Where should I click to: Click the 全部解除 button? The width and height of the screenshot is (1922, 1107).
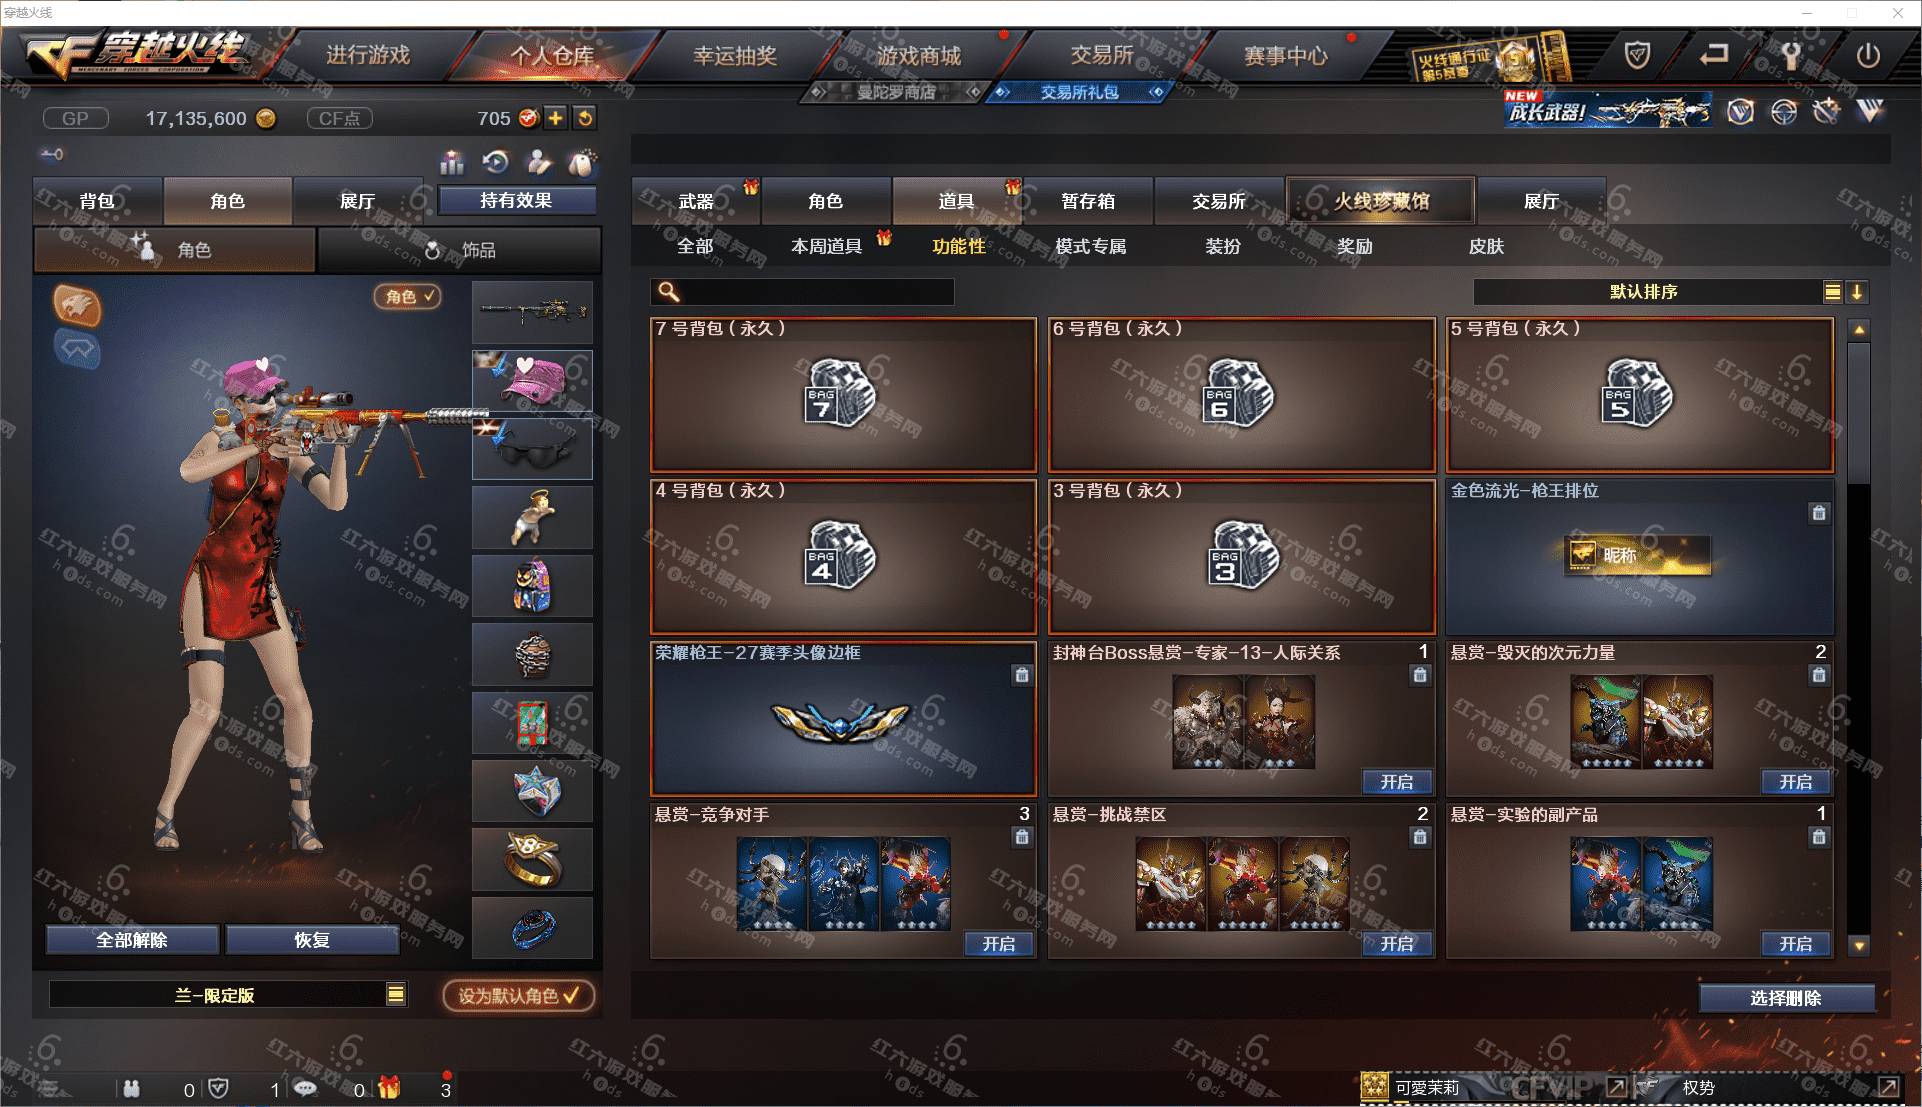pyautogui.click(x=132, y=940)
